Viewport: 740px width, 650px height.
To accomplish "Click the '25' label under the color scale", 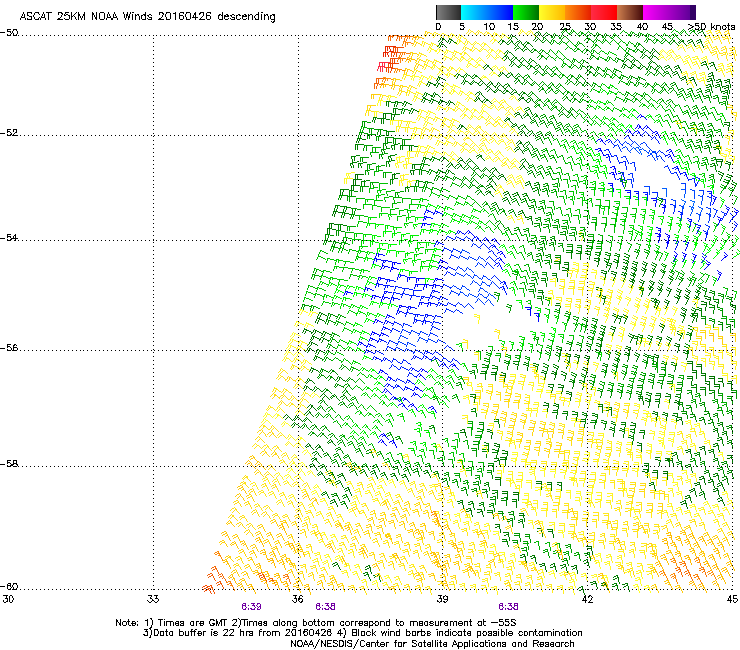I will pos(565,27).
